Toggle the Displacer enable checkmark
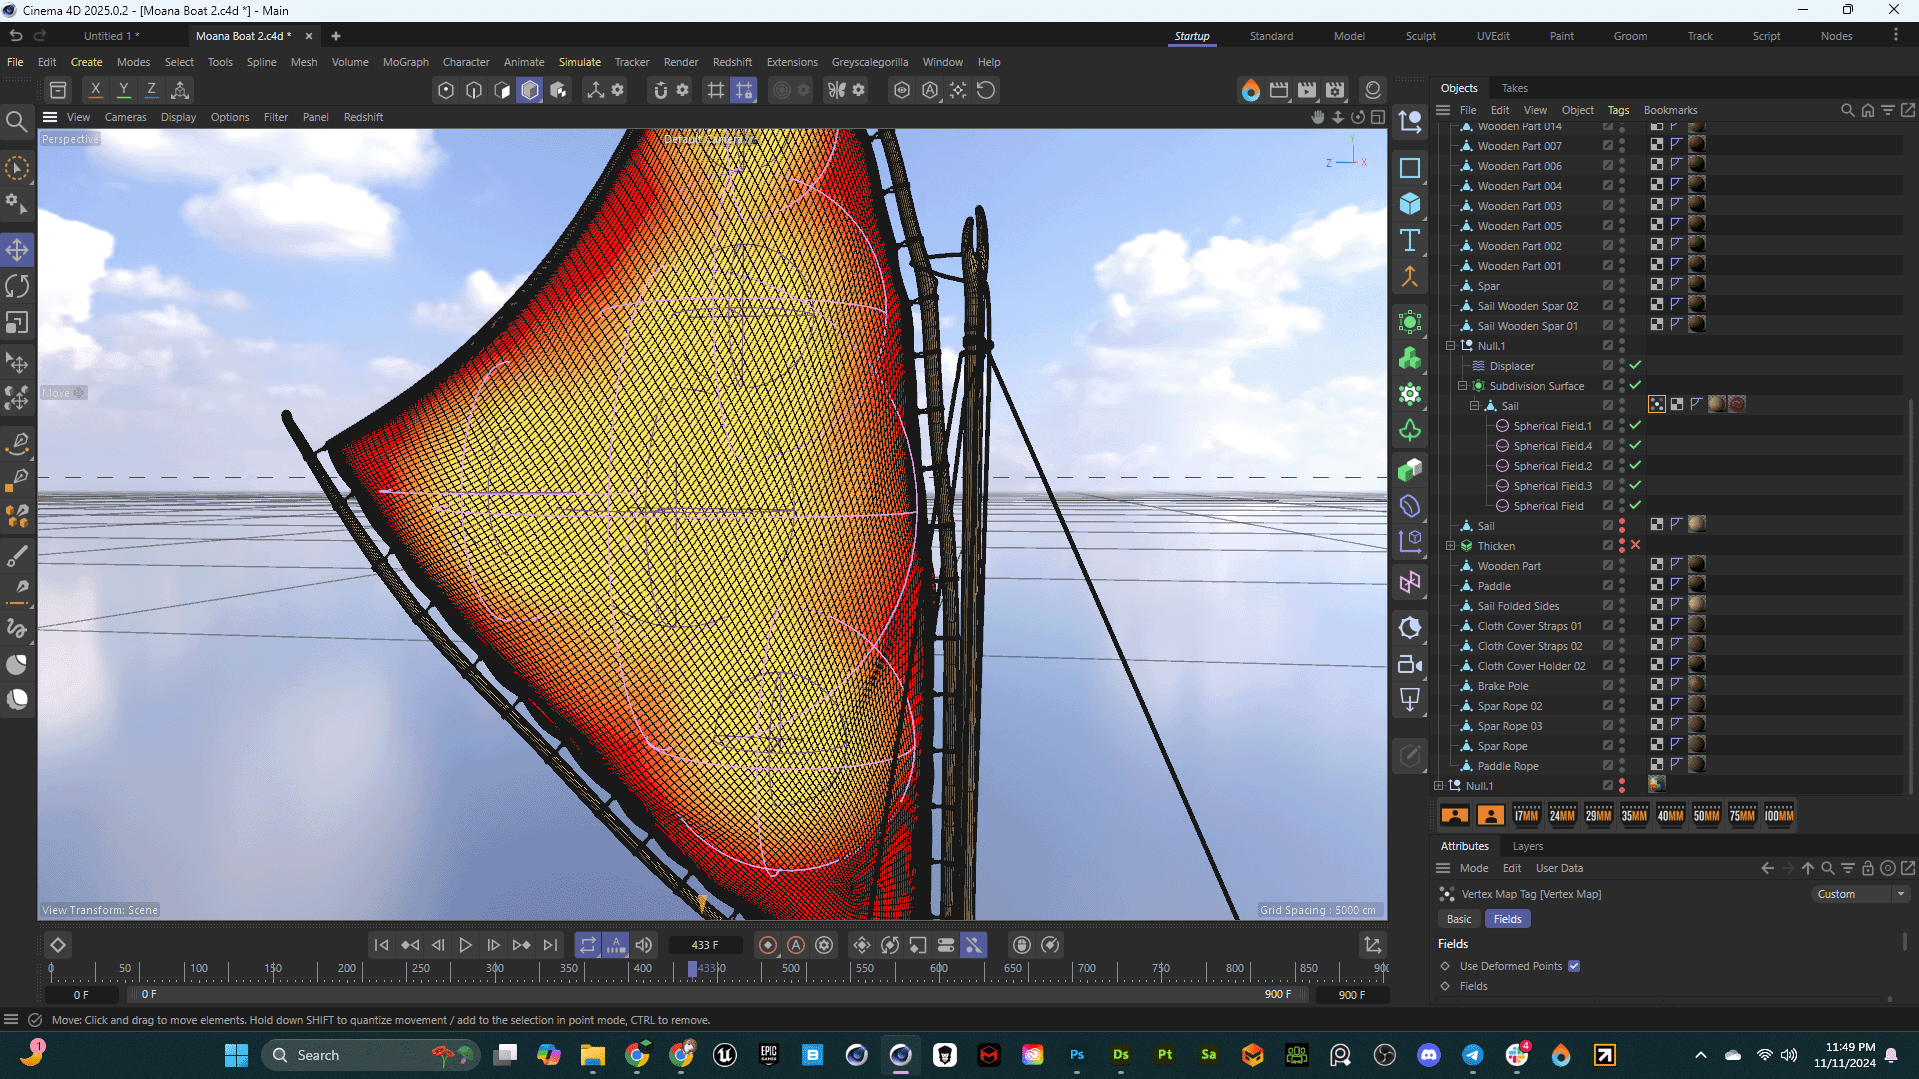The width and height of the screenshot is (1919, 1079). (1635, 366)
